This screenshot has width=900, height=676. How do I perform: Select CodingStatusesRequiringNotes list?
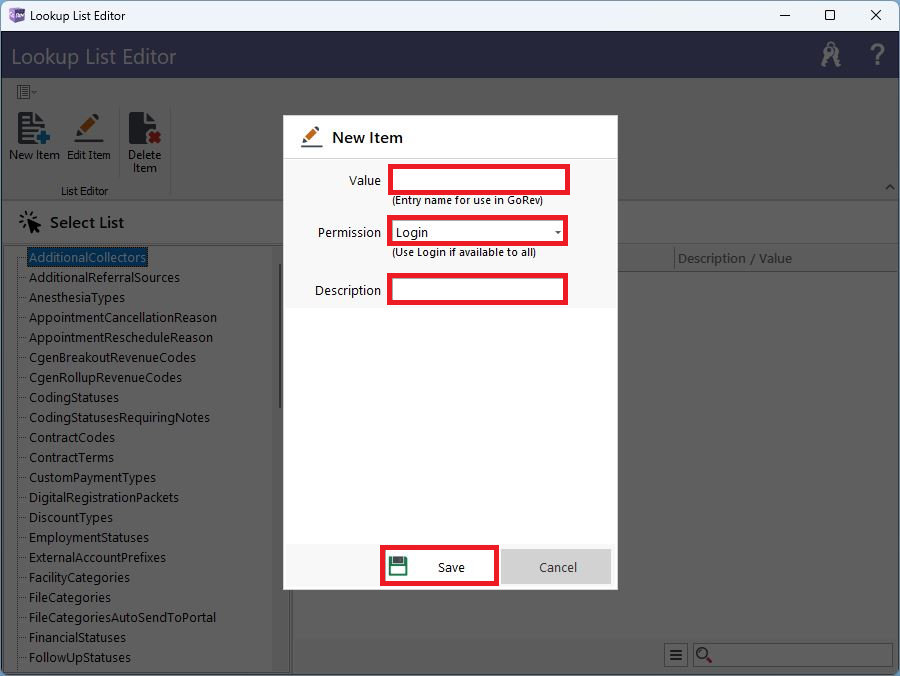pos(119,417)
